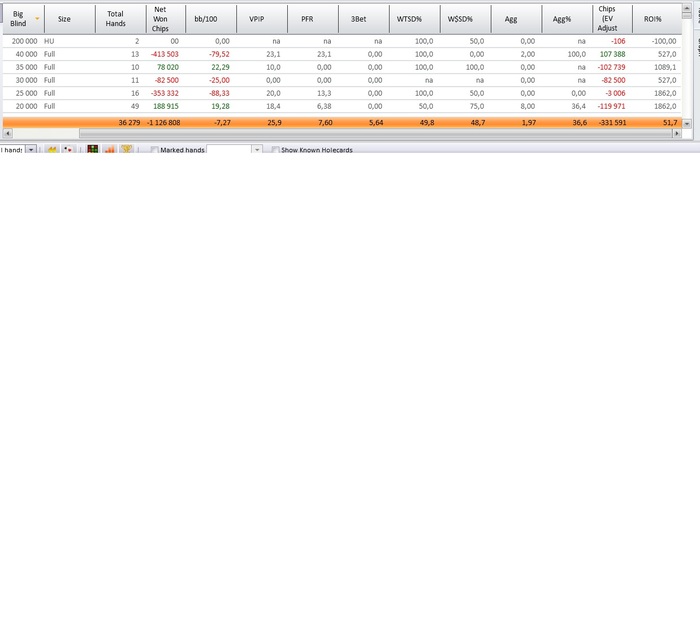Click summary bb/100 value -7,27

[x=222, y=122]
